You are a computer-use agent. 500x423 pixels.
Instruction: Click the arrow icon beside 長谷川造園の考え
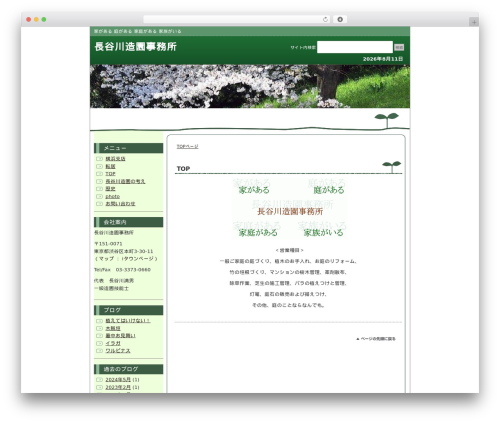(99, 181)
